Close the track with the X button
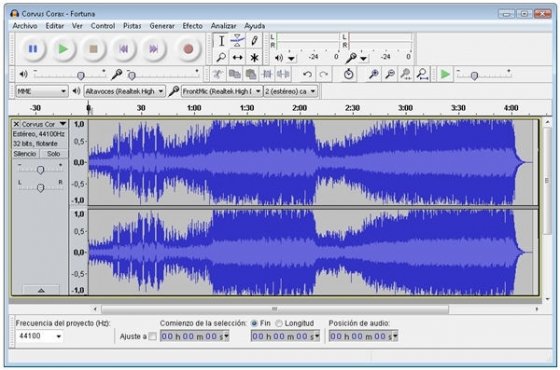The height and width of the screenshot is (370, 560). tap(16, 124)
